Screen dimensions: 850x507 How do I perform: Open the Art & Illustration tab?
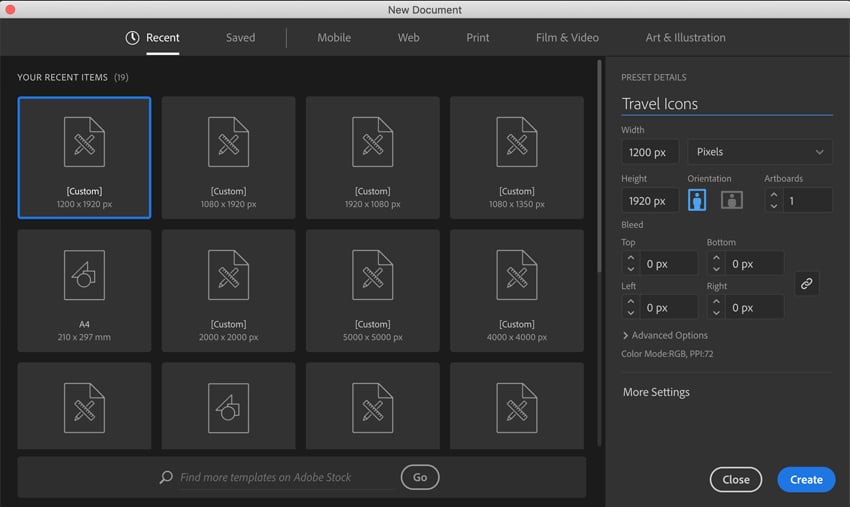click(x=685, y=37)
